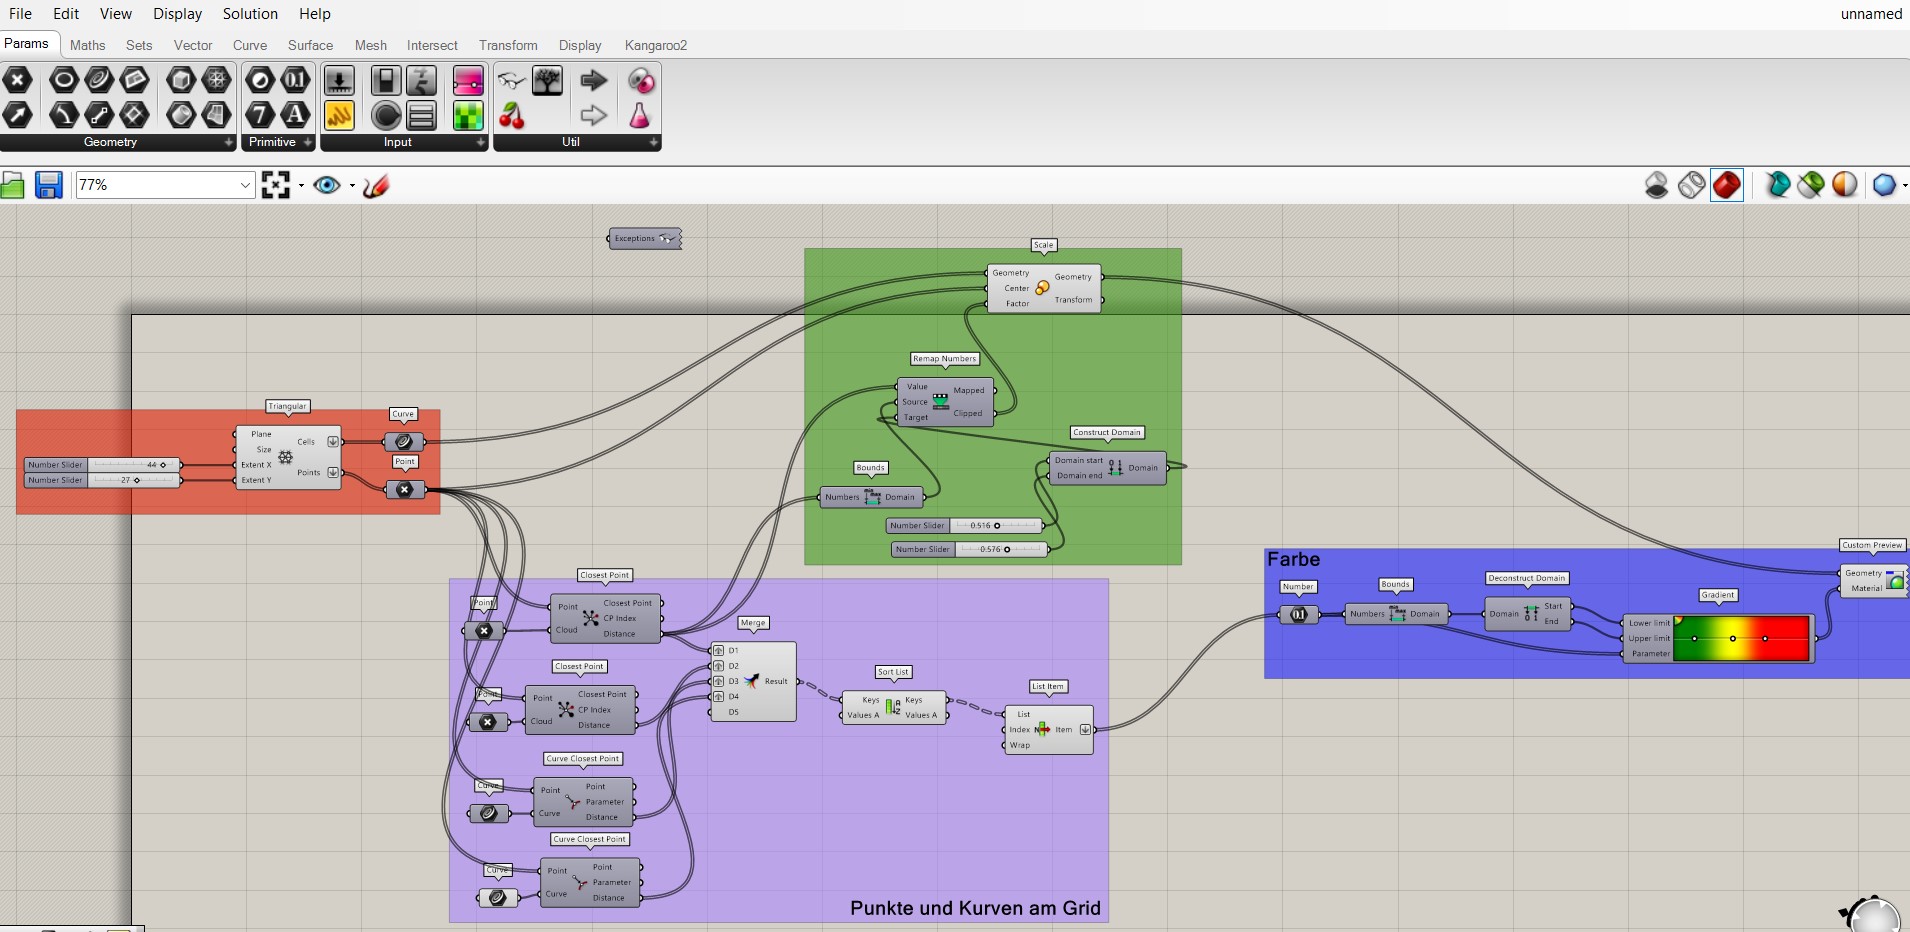Screen dimensions: 1910x932
Task: Select the Point parameter icon in Geometry panel
Action: coord(18,80)
